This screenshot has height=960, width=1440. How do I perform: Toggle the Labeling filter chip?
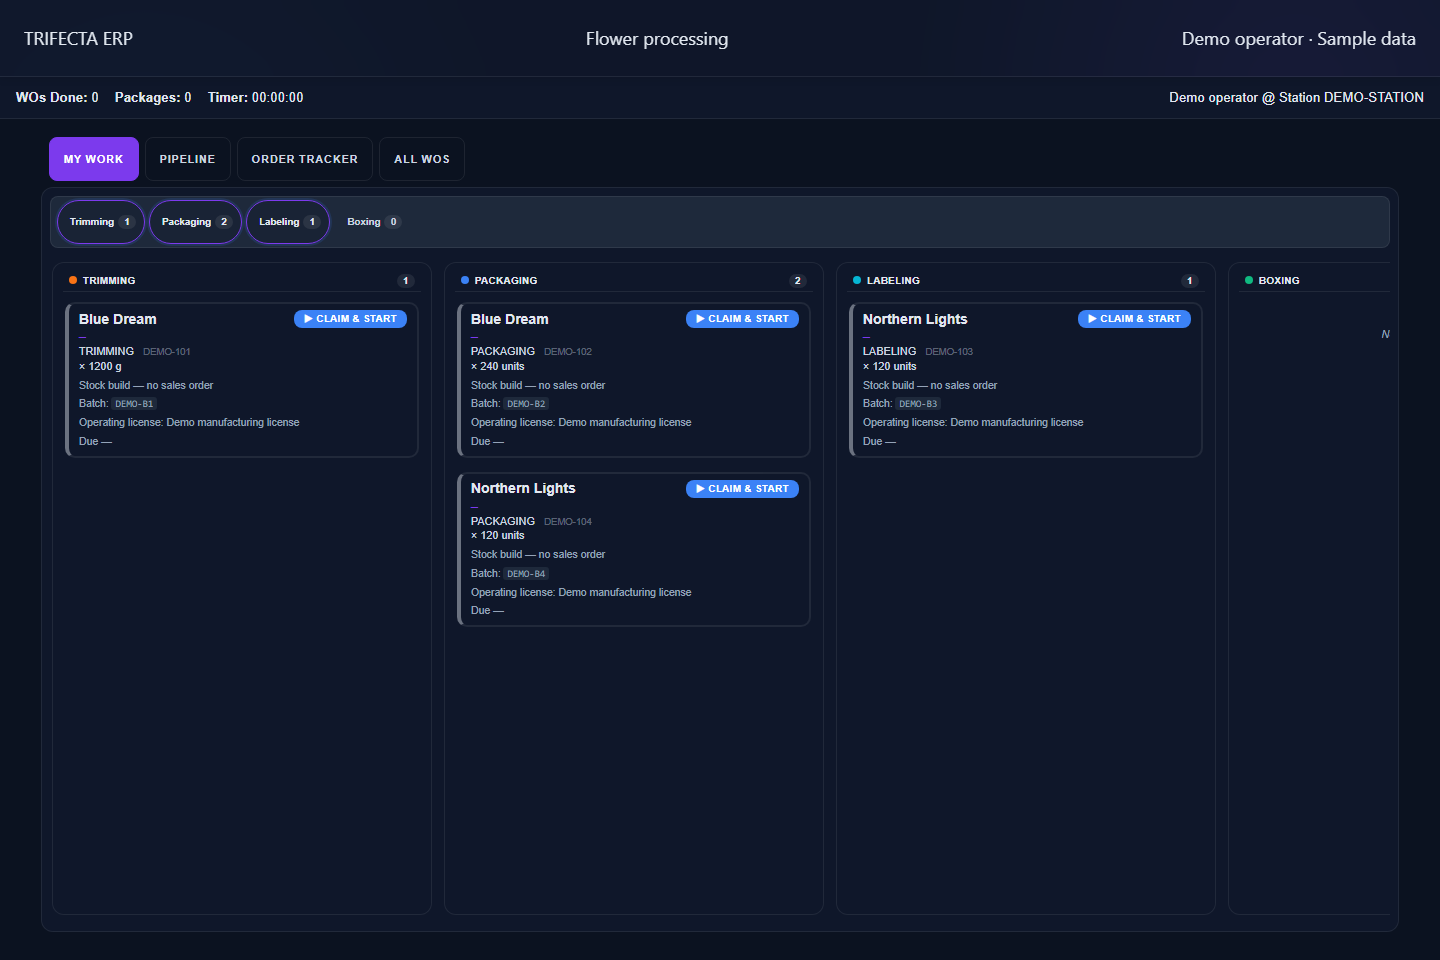tap(288, 222)
